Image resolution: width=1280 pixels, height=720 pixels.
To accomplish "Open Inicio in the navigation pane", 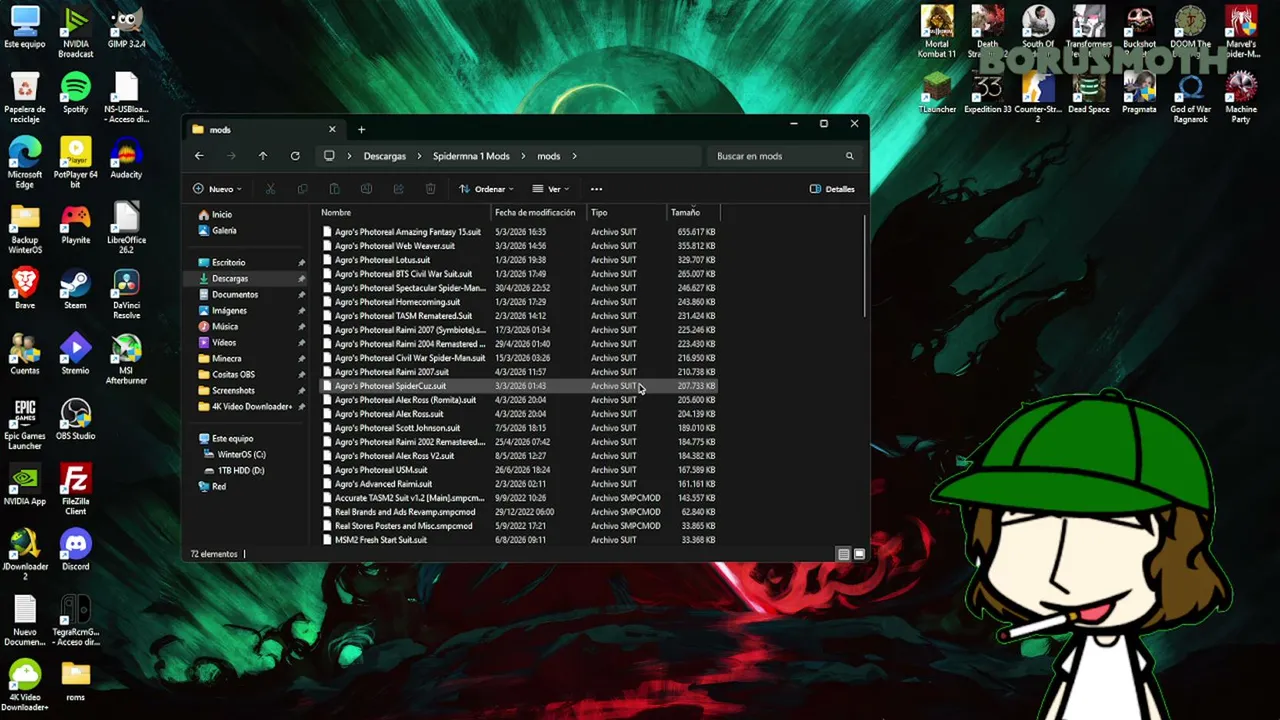I will [x=222, y=214].
